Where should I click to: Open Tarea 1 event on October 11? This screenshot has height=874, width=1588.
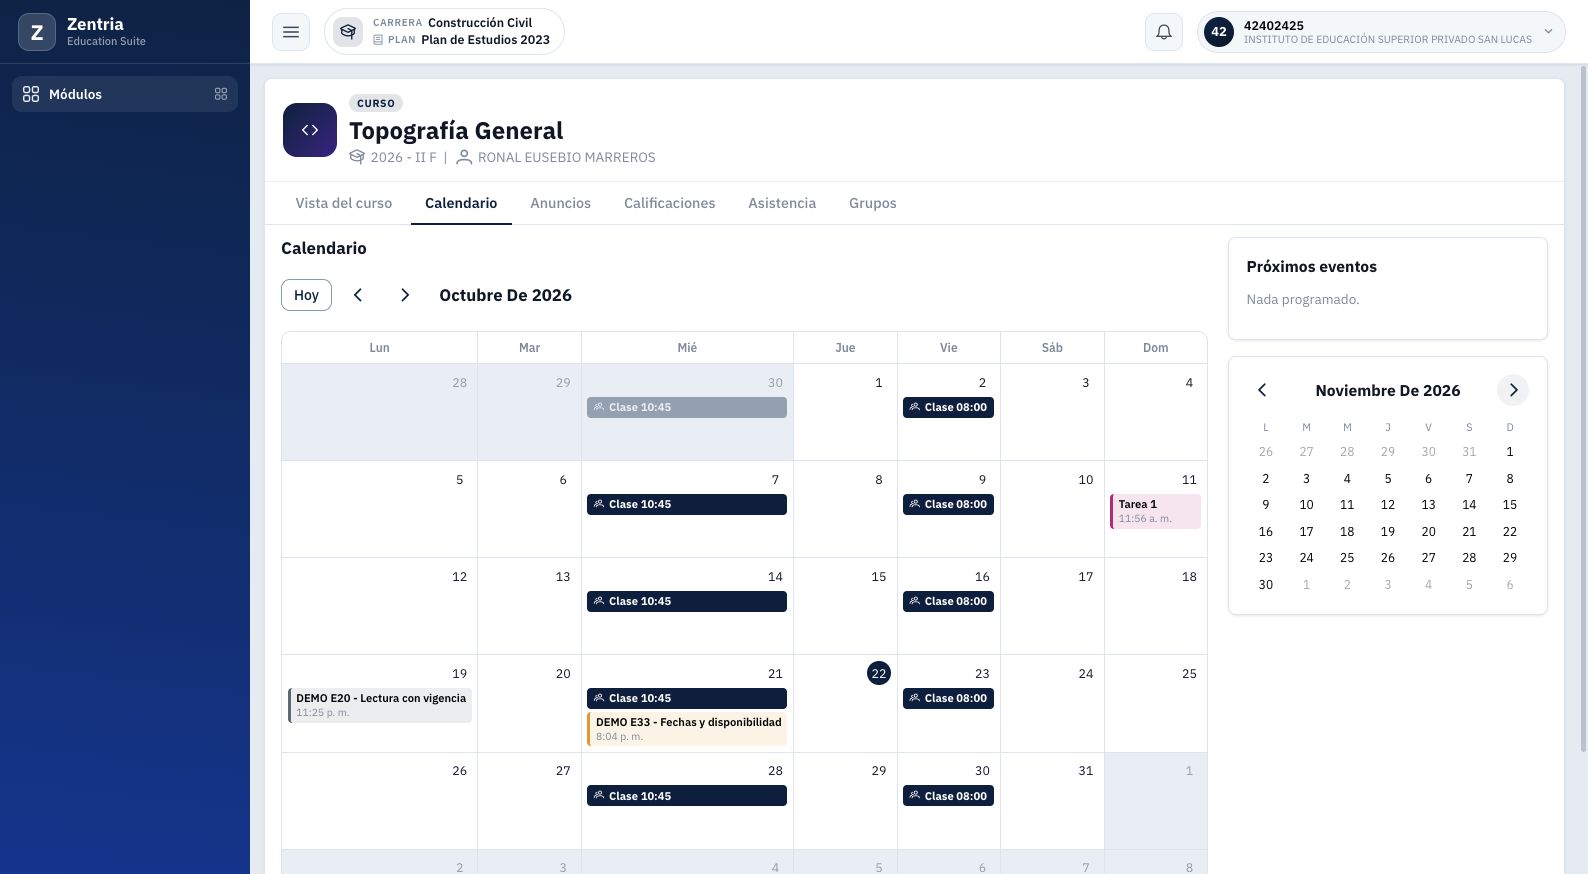1155,511
